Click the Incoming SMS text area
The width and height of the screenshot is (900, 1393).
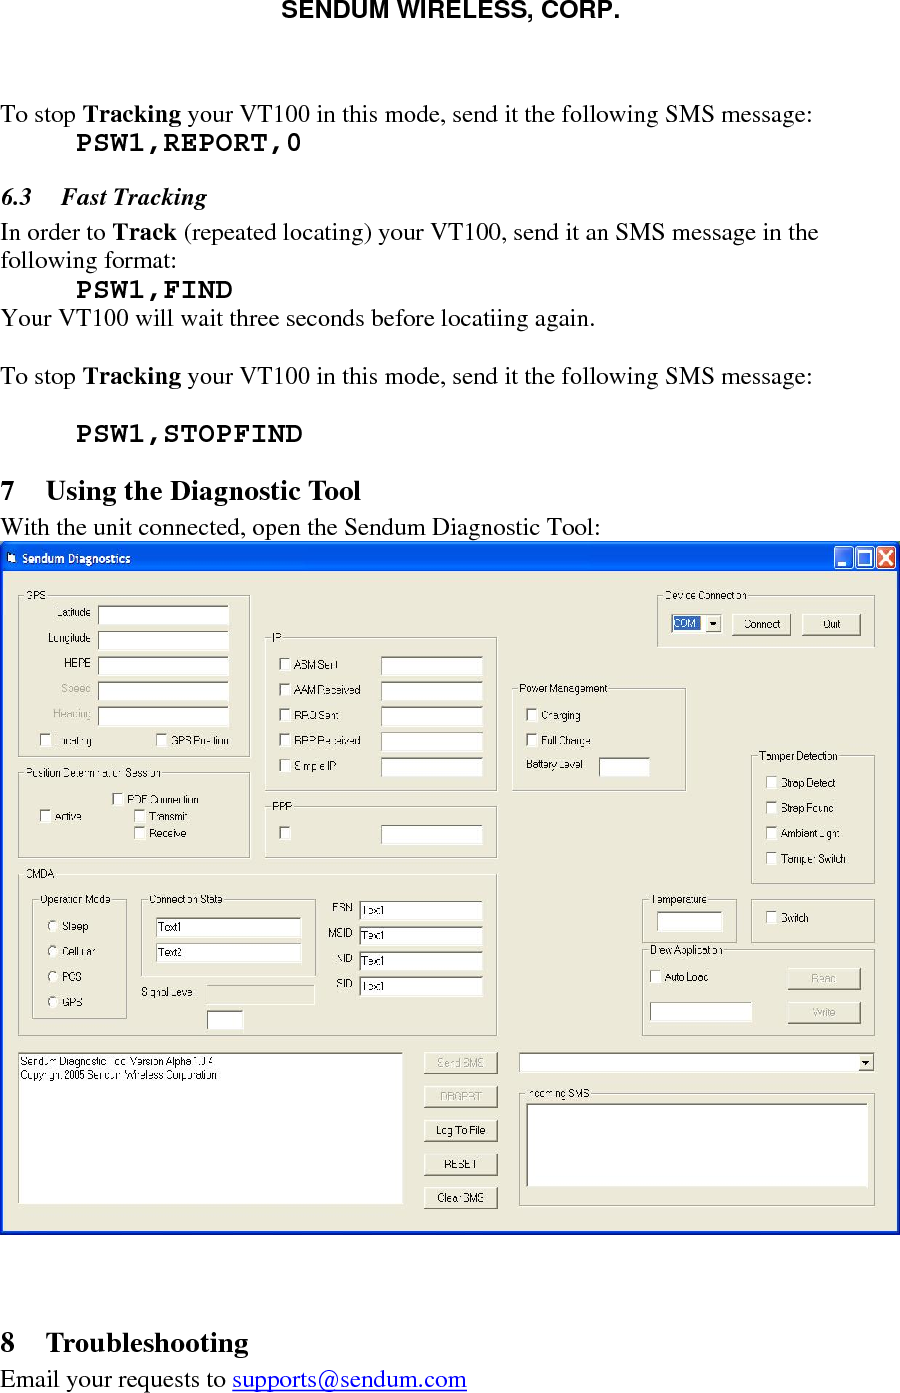tap(697, 1144)
